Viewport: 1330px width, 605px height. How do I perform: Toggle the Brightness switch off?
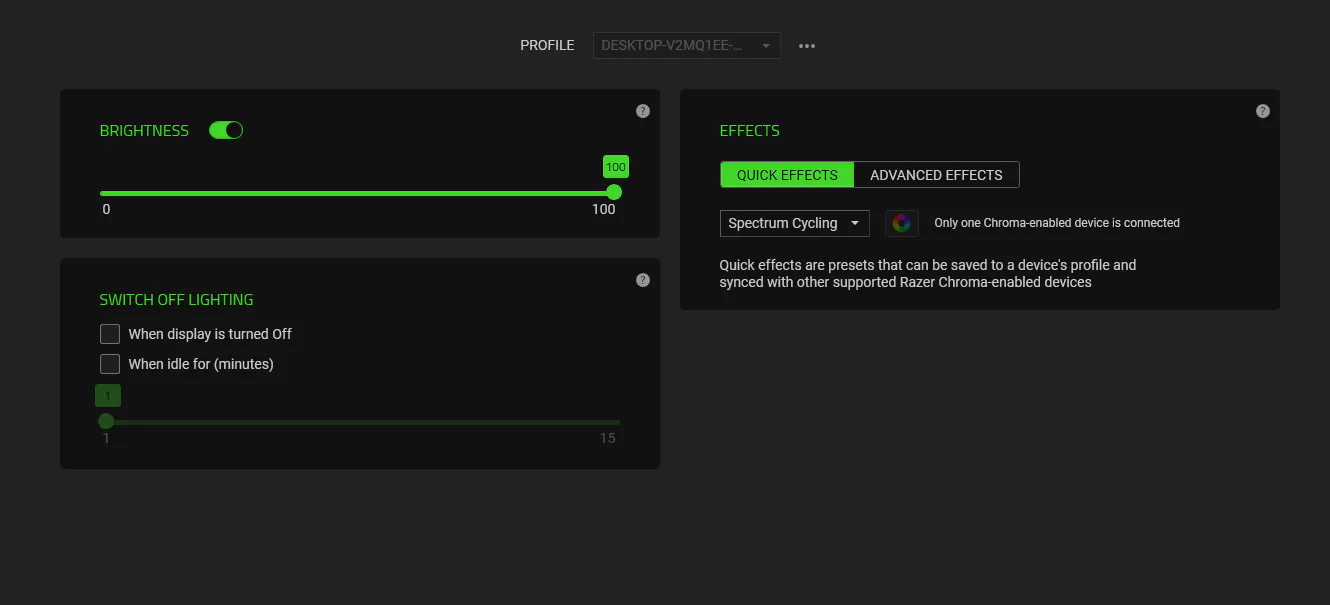(x=226, y=130)
